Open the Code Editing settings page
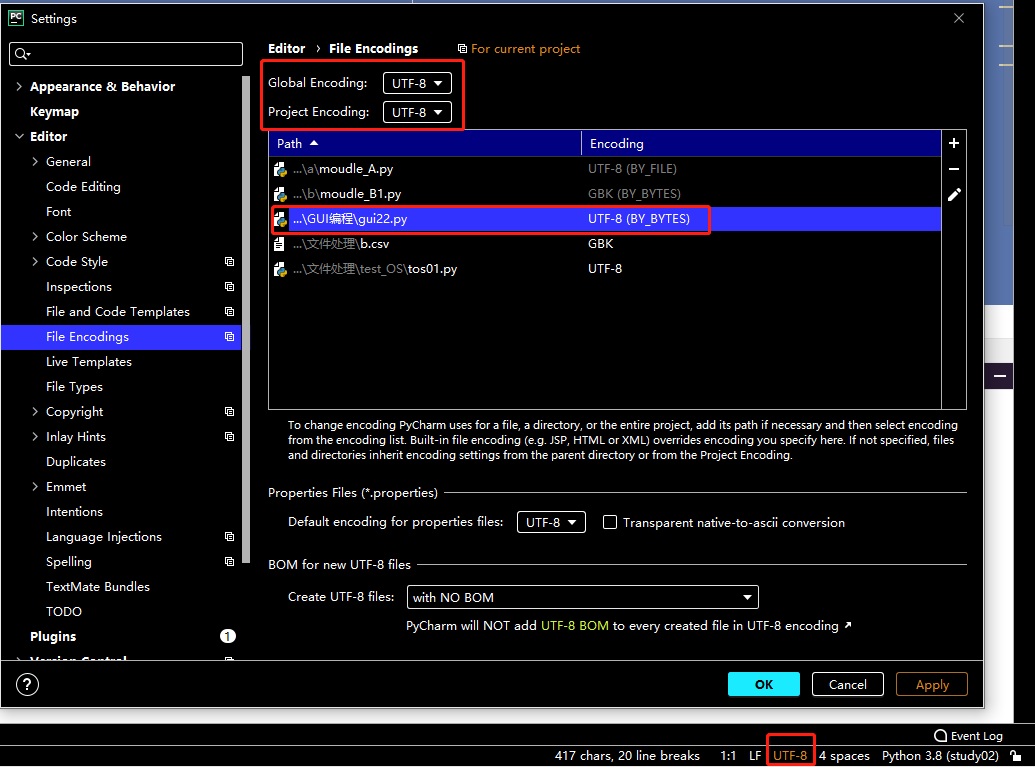The height and width of the screenshot is (767, 1035). 83,187
